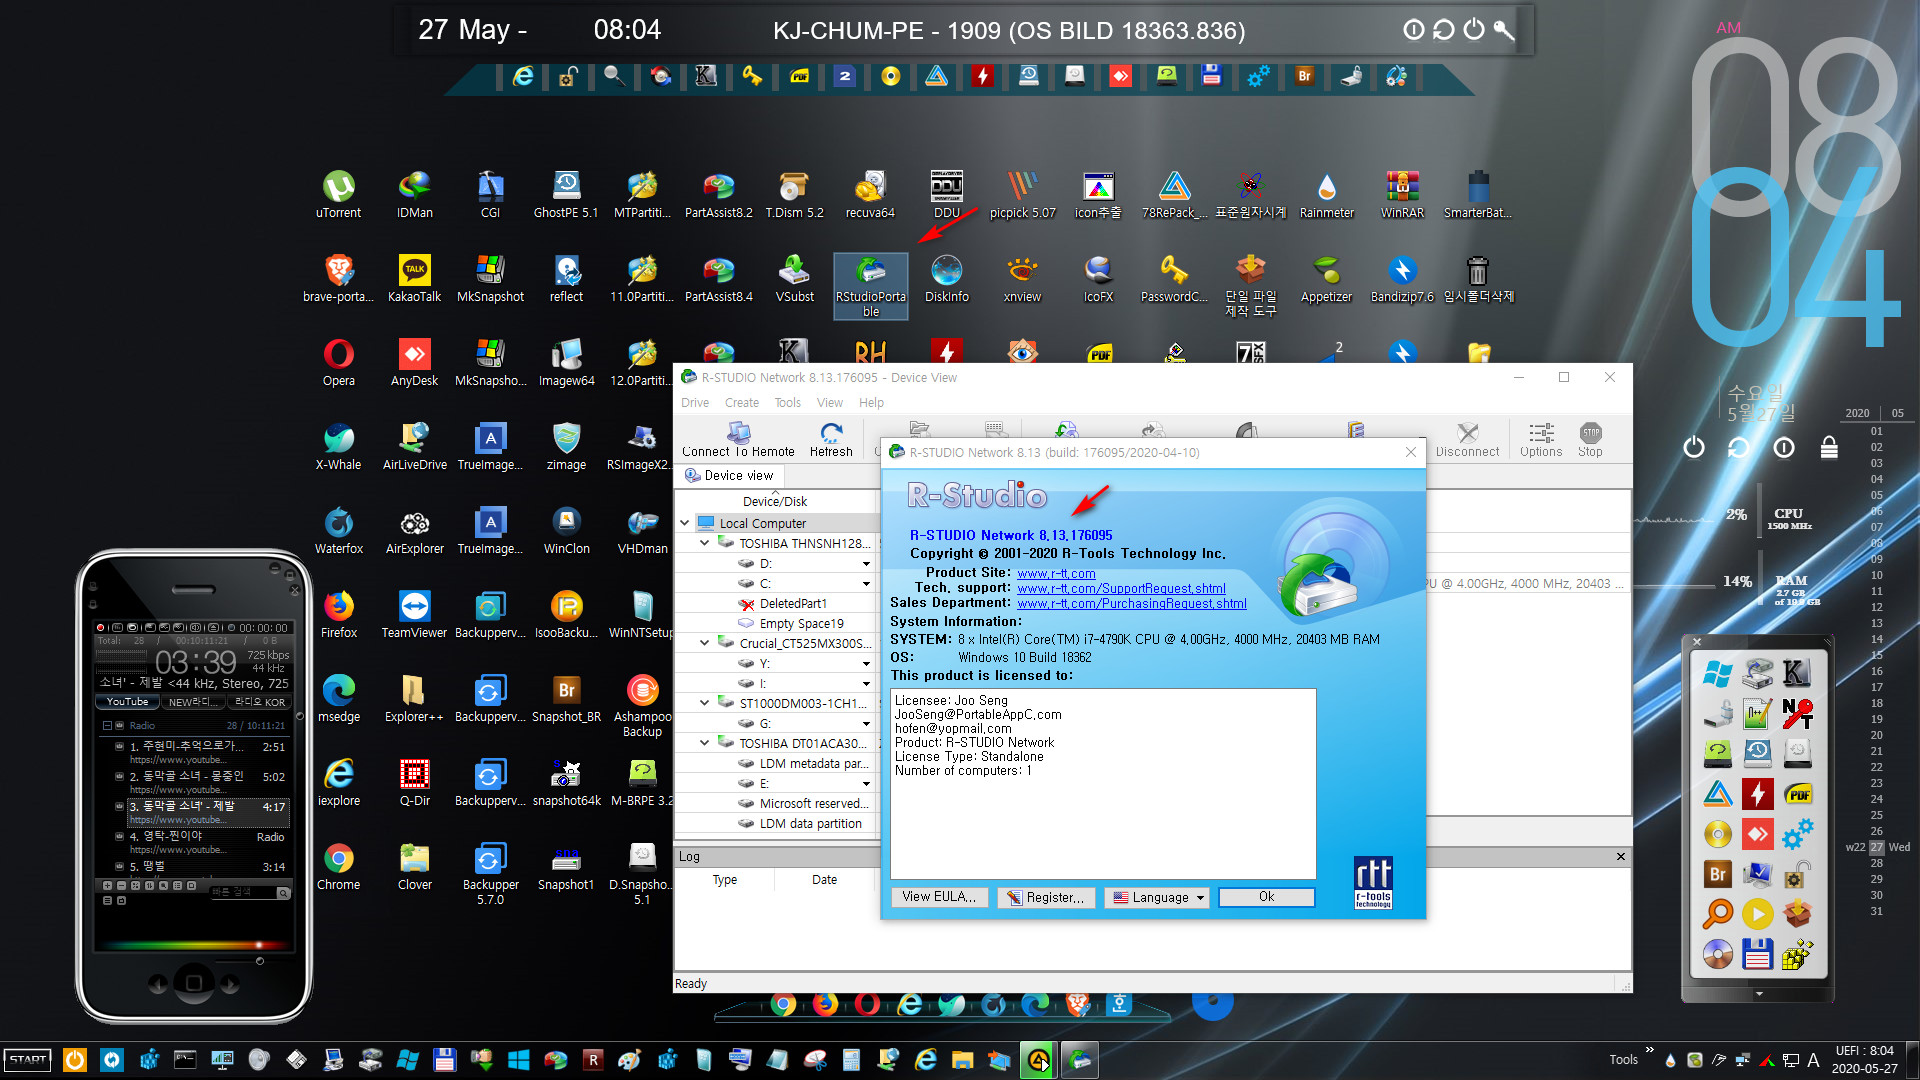
Task: Open the Q-Dir desktop icon
Action: pyautogui.click(x=414, y=783)
